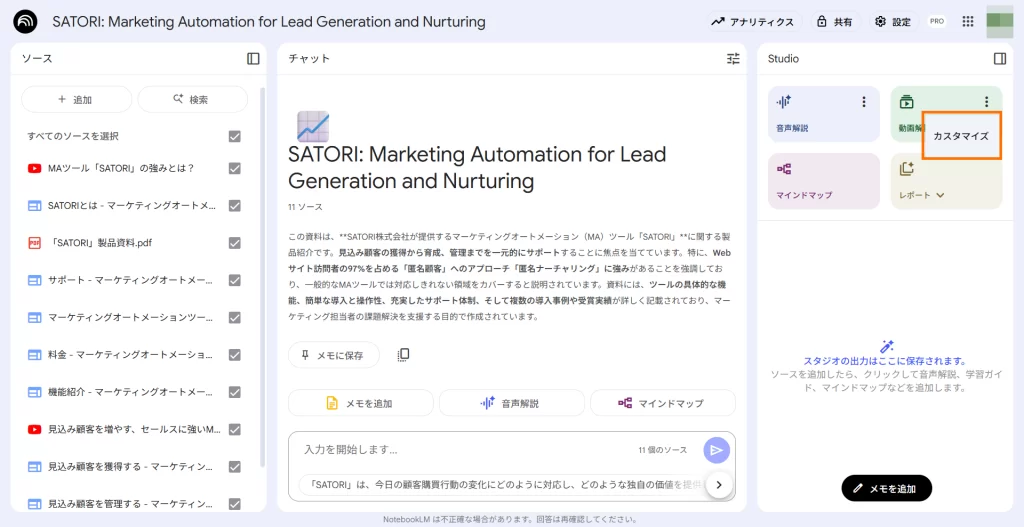The width and height of the screenshot is (1024, 527).
Task: Open the 動画解説 card more options menu
Action: [987, 102]
